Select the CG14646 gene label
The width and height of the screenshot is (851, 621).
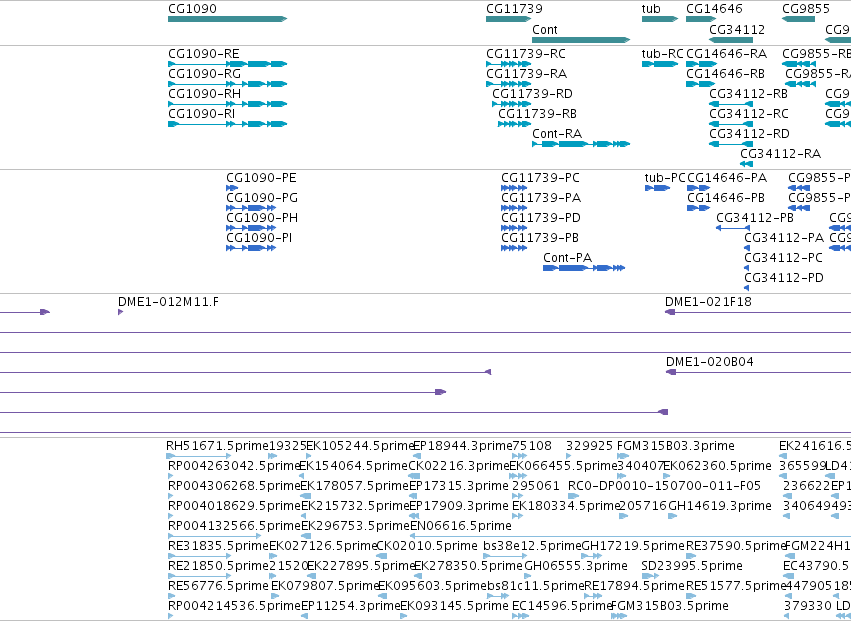coord(714,9)
